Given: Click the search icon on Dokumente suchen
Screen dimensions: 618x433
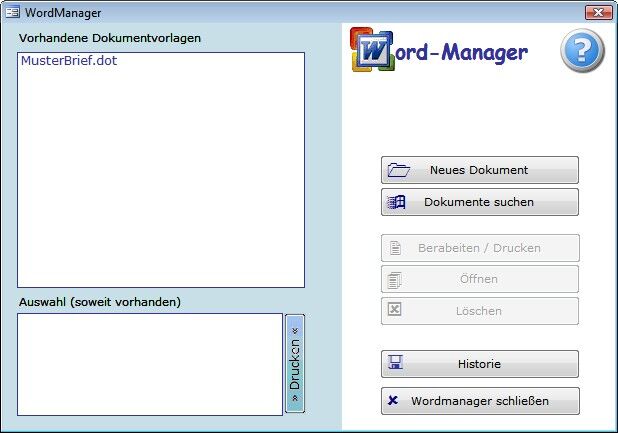Looking at the screenshot, I should click(397, 202).
